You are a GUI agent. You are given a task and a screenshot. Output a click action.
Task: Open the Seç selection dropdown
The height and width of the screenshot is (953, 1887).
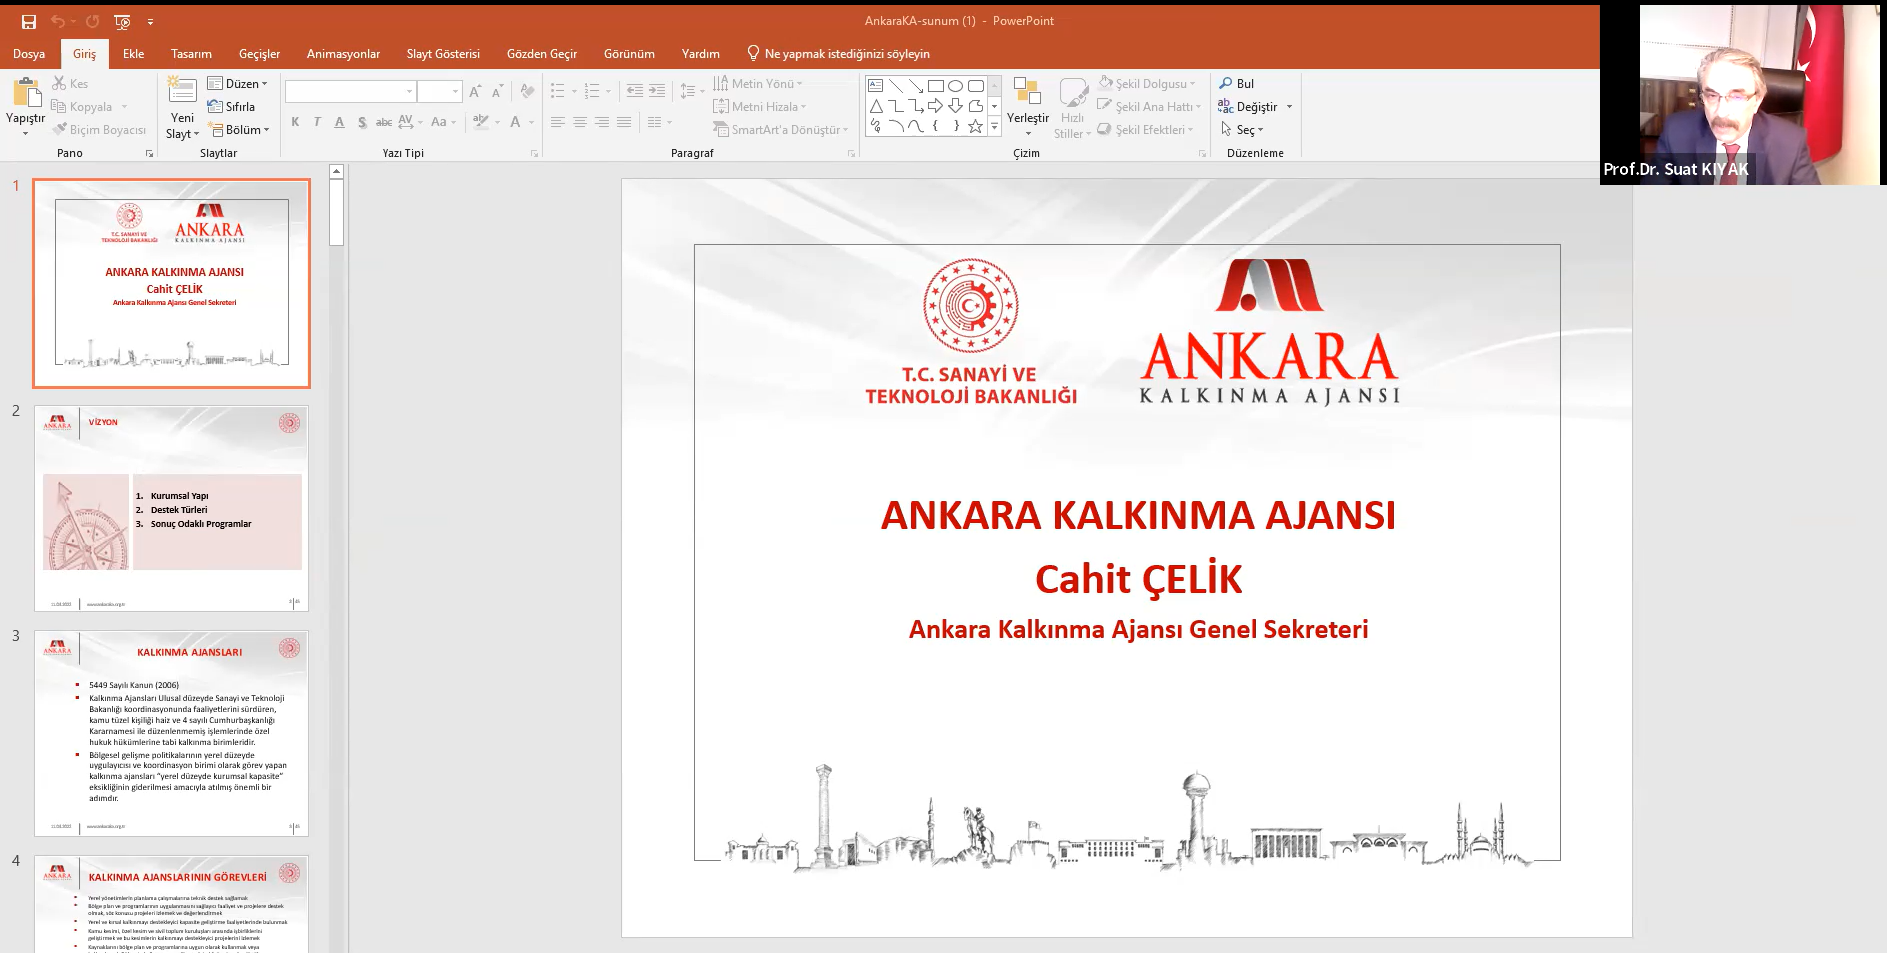(x=1242, y=129)
